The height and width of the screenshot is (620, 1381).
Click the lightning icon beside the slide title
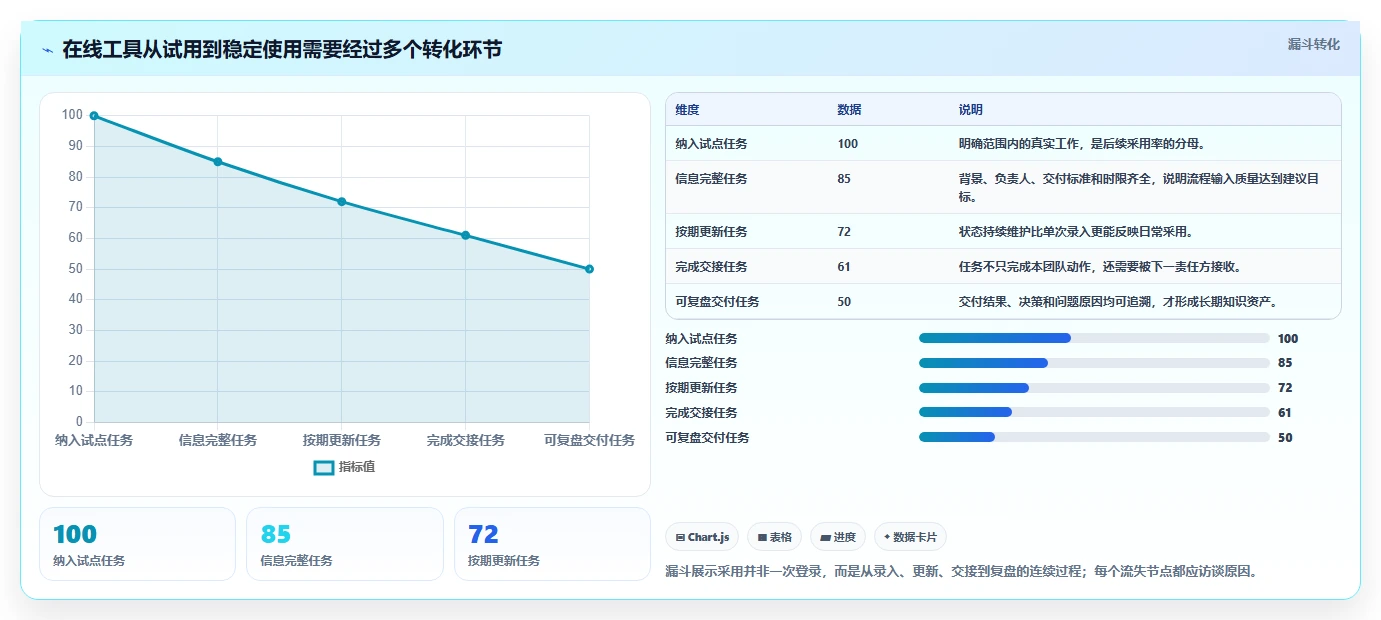[48, 50]
